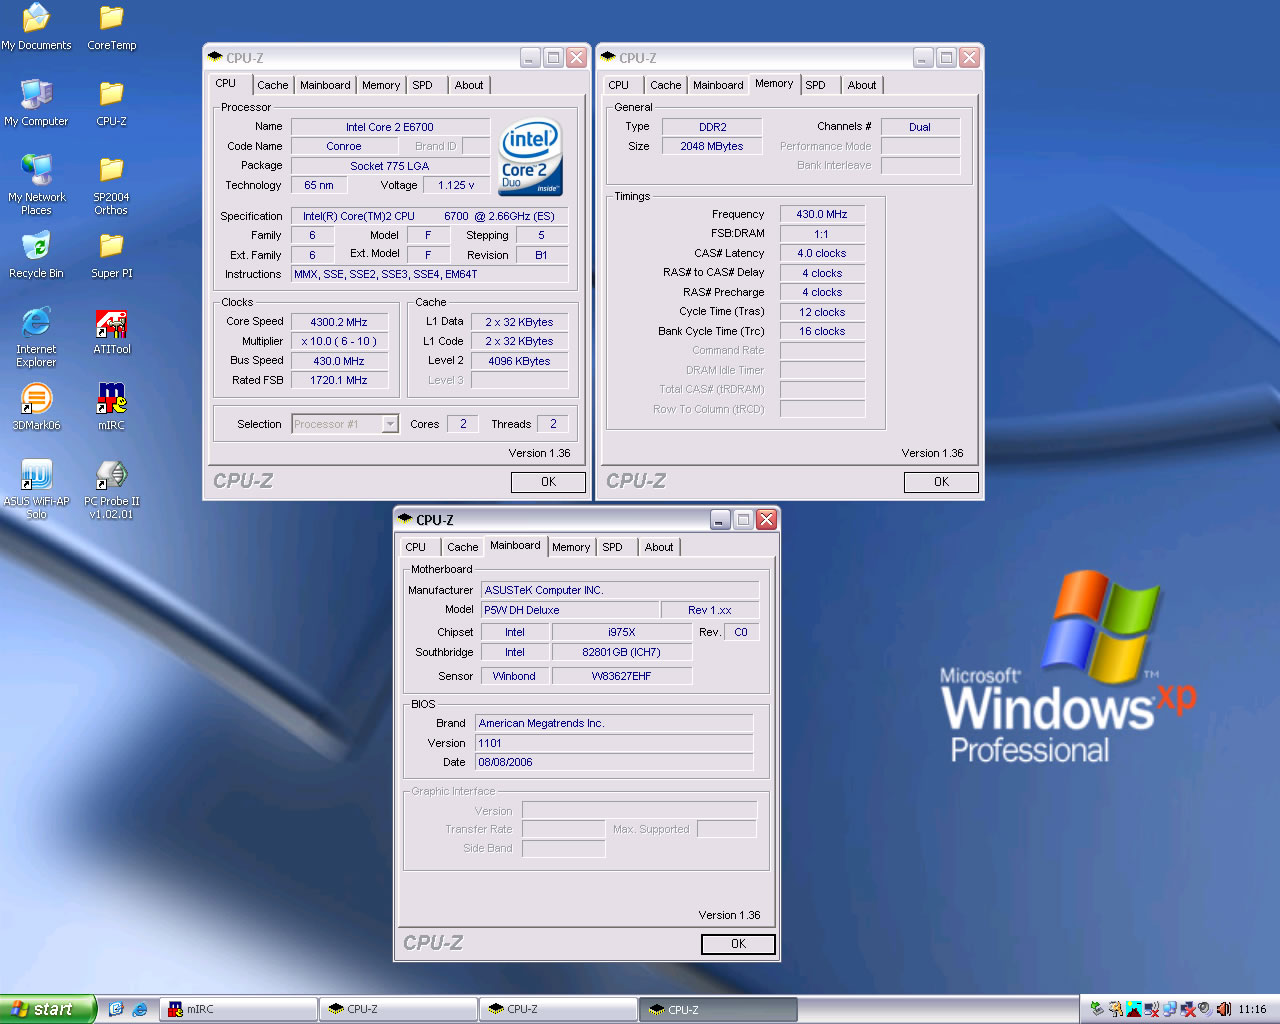This screenshot has width=1280, height=1024.
Task: Click the motherboard Model field 'P5W DH Deluxe'
Action: click(570, 610)
